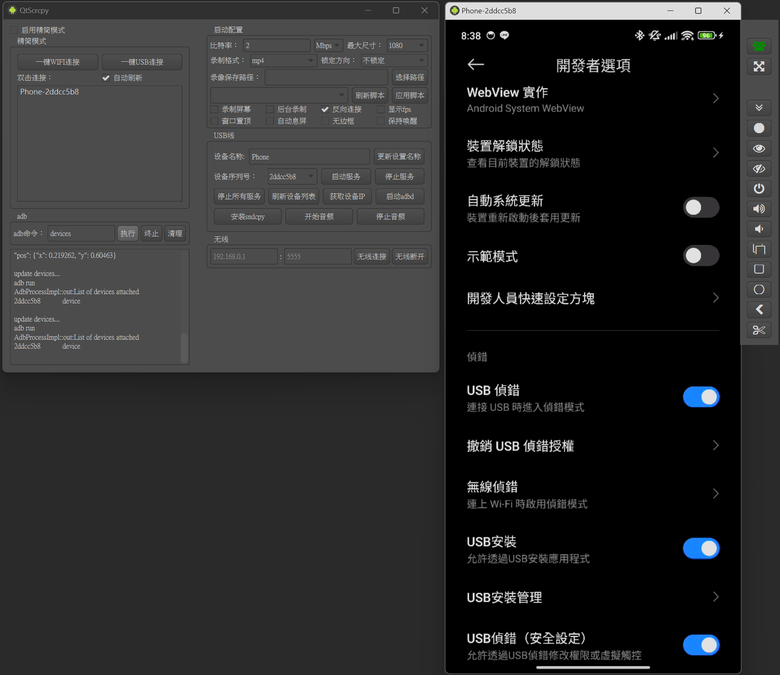Viewport: 780px width, 675px height.
Task: Open the 录制格式 mp4 dropdown
Action: [x=283, y=60]
